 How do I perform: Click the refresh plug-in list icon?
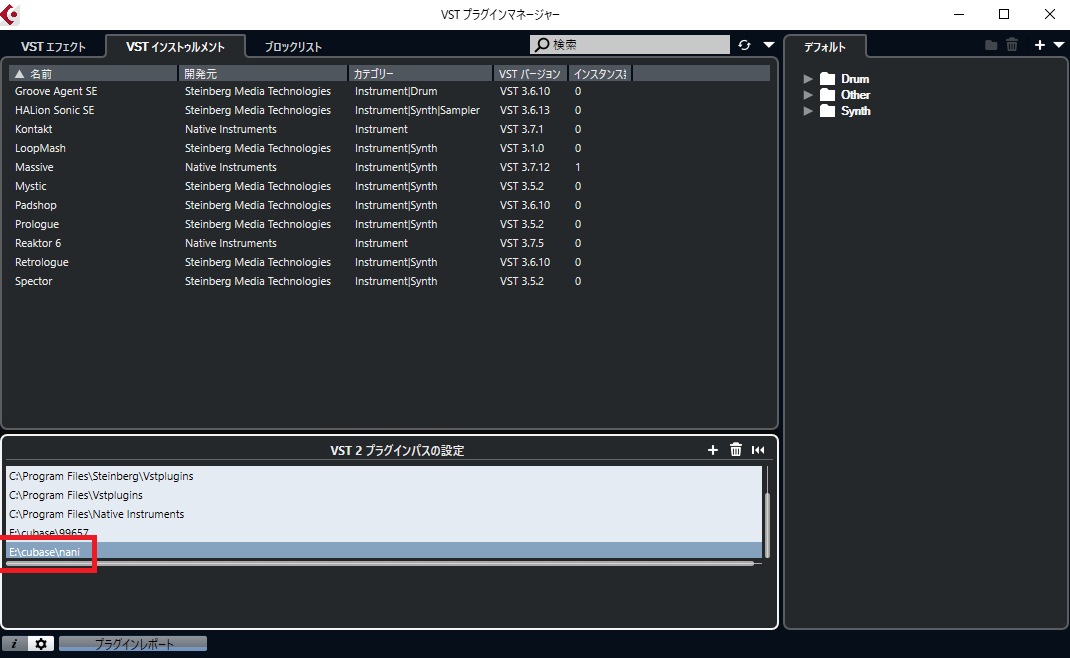tap(744, 45)
